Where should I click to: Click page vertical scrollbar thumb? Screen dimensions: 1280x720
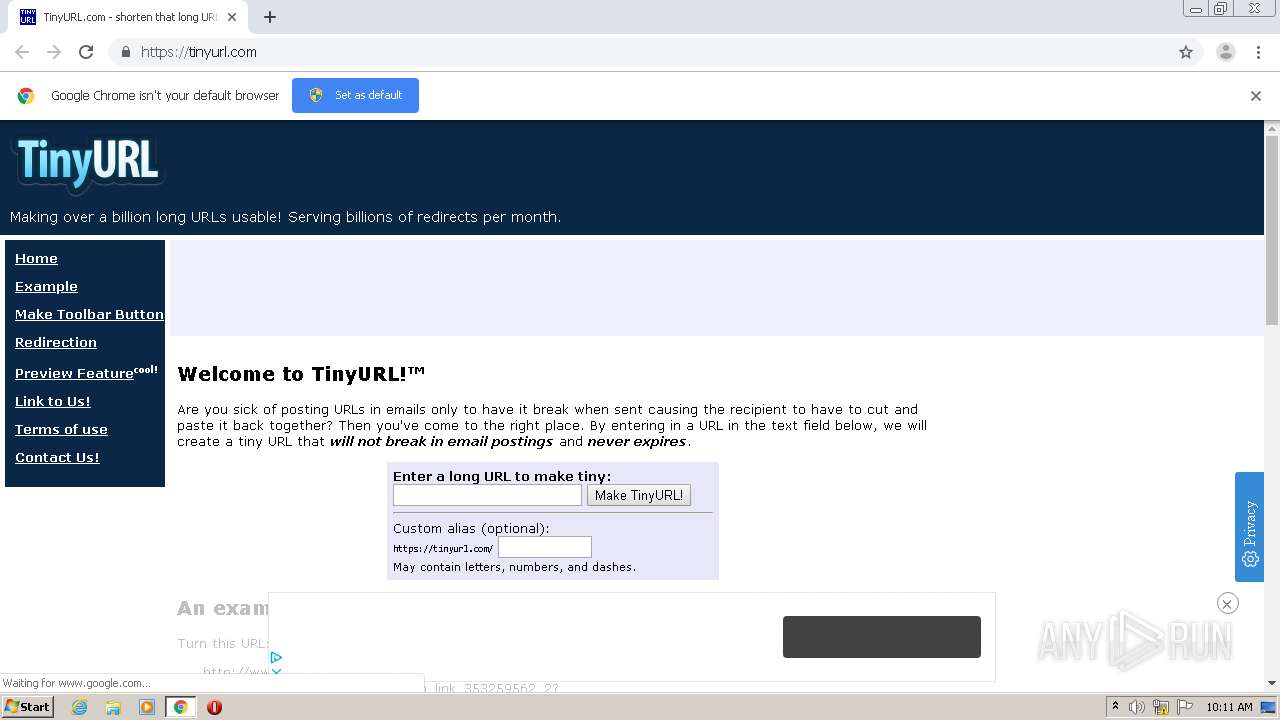(1272, 230)
